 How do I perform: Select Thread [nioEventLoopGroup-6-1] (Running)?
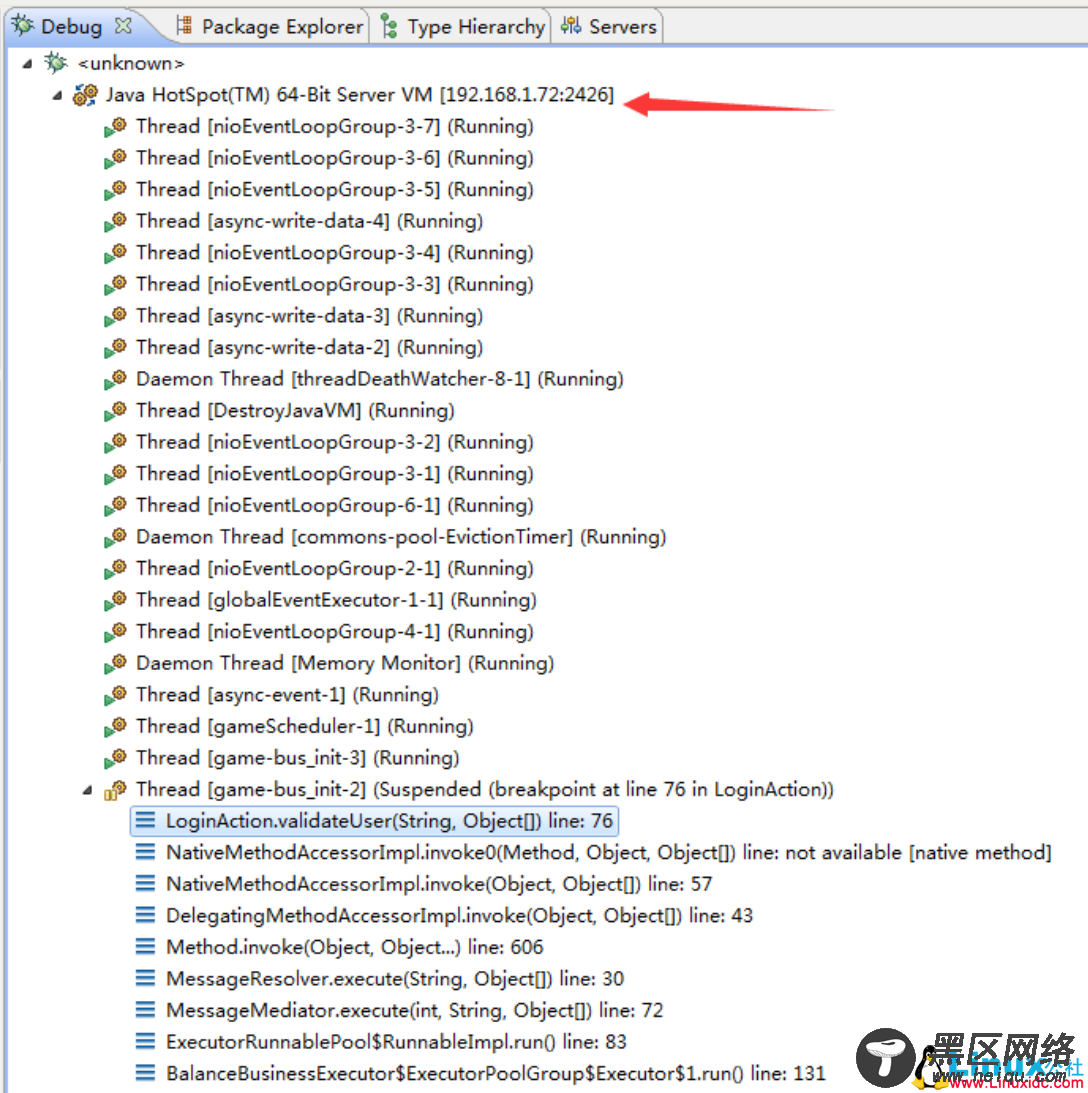[x=335, y=505]
